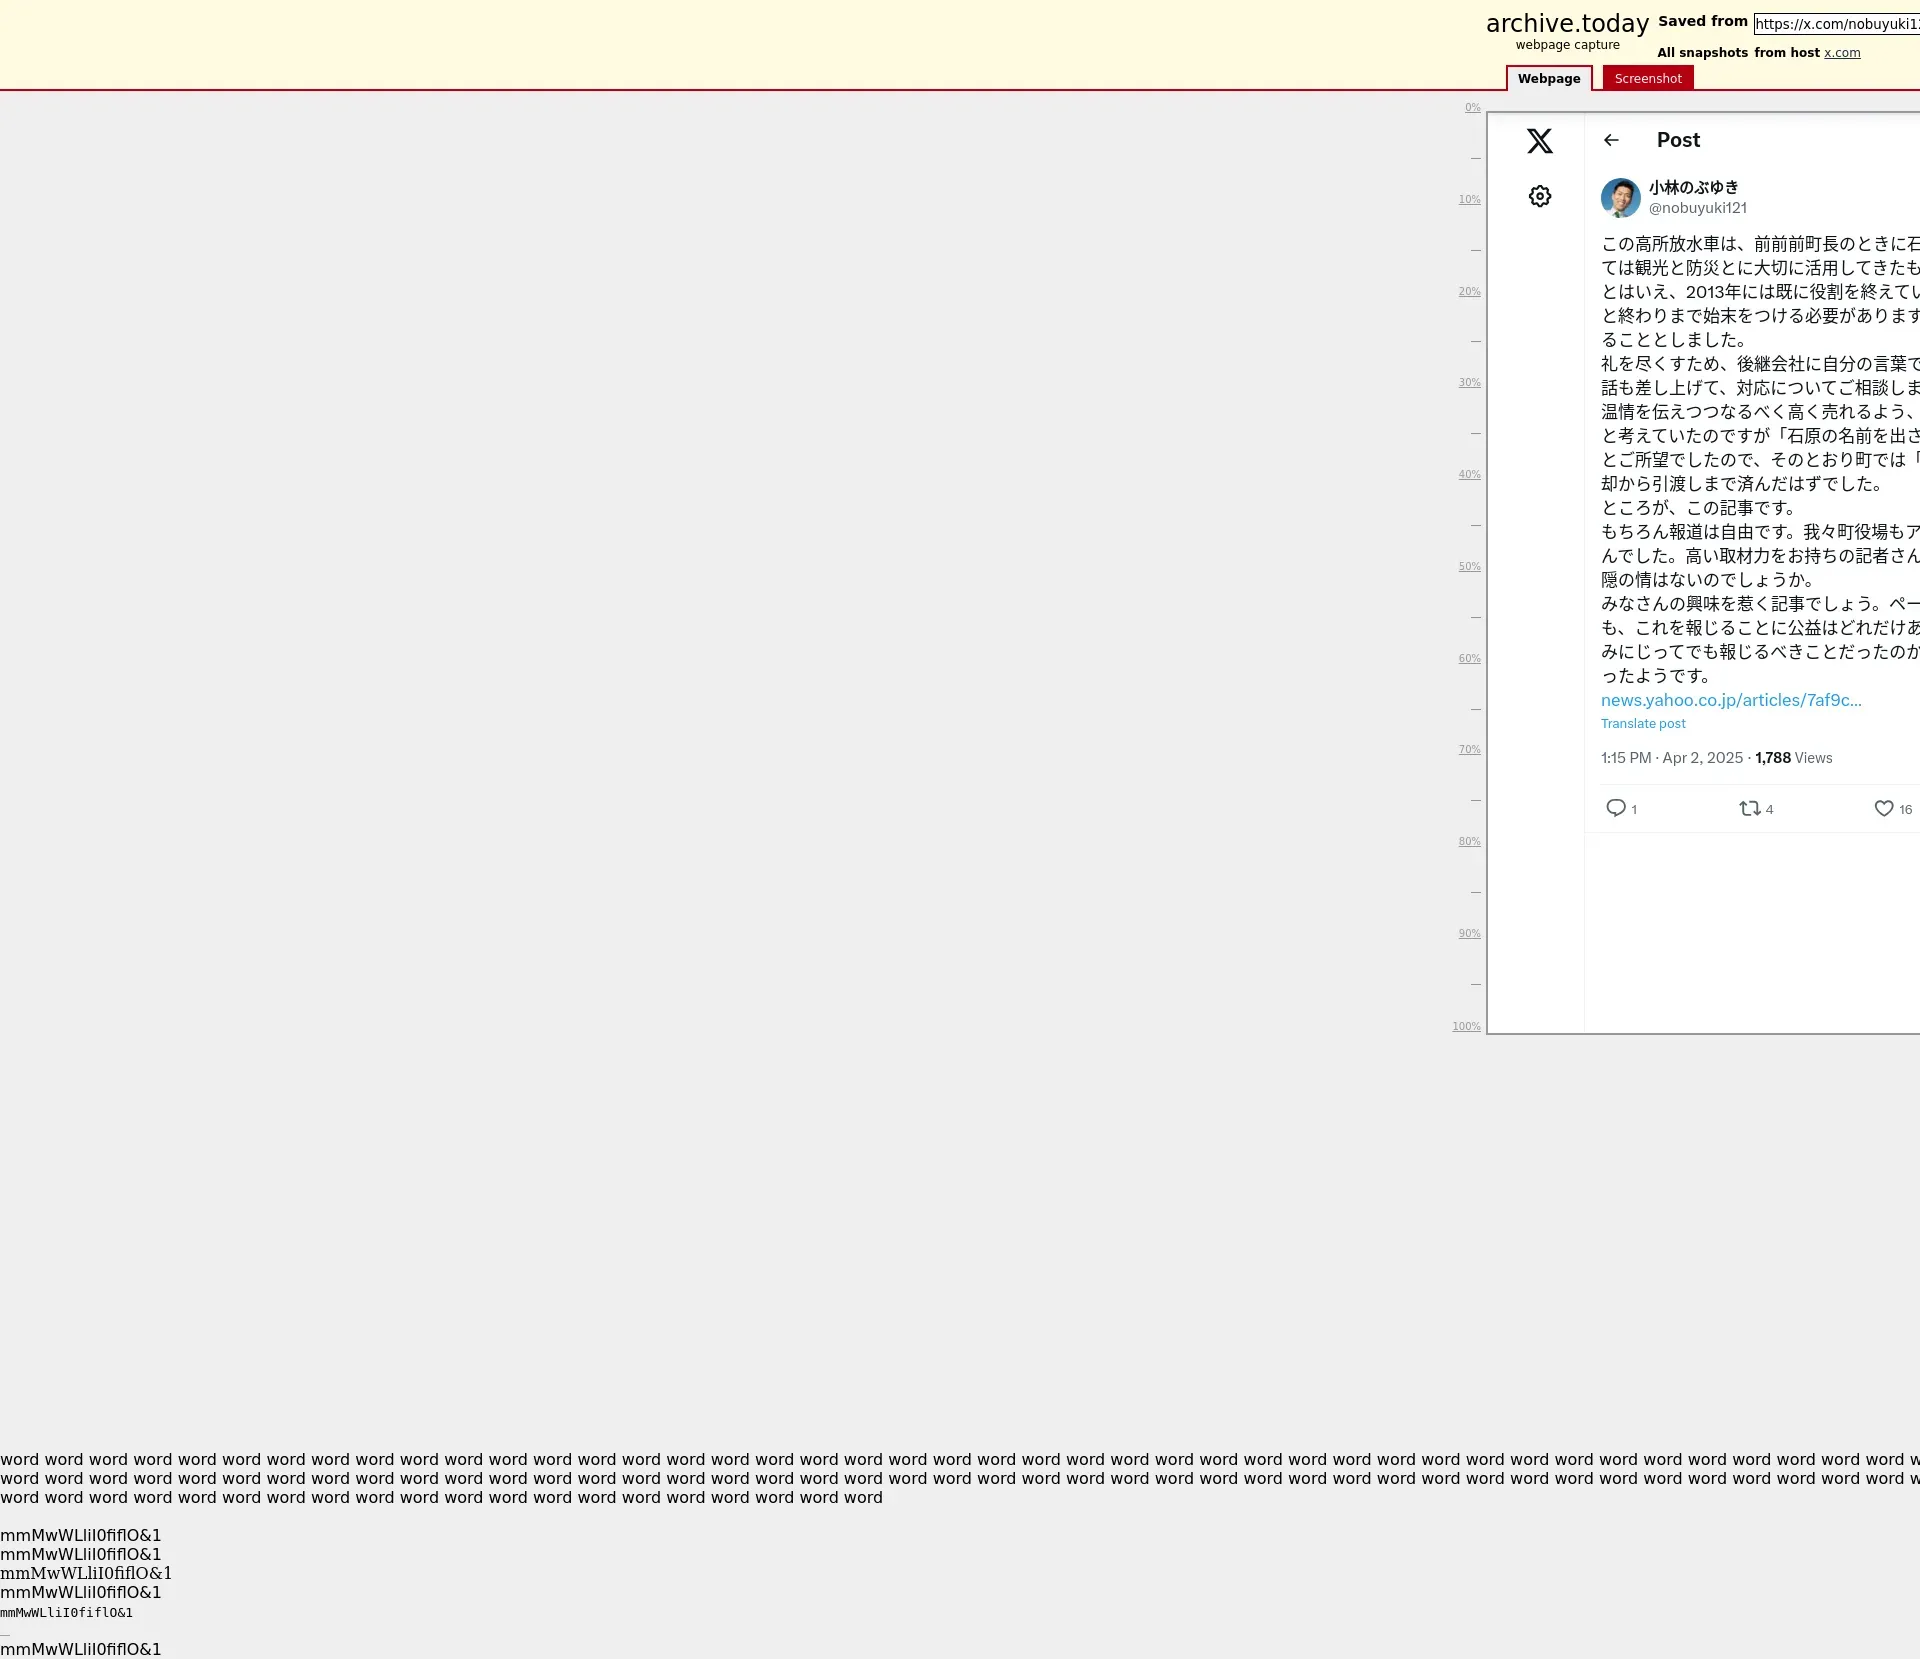The height and width of the screenshot is (1659, 1920).
Task: Click the back arrow next to Post
Action: tap(1610, 140)
